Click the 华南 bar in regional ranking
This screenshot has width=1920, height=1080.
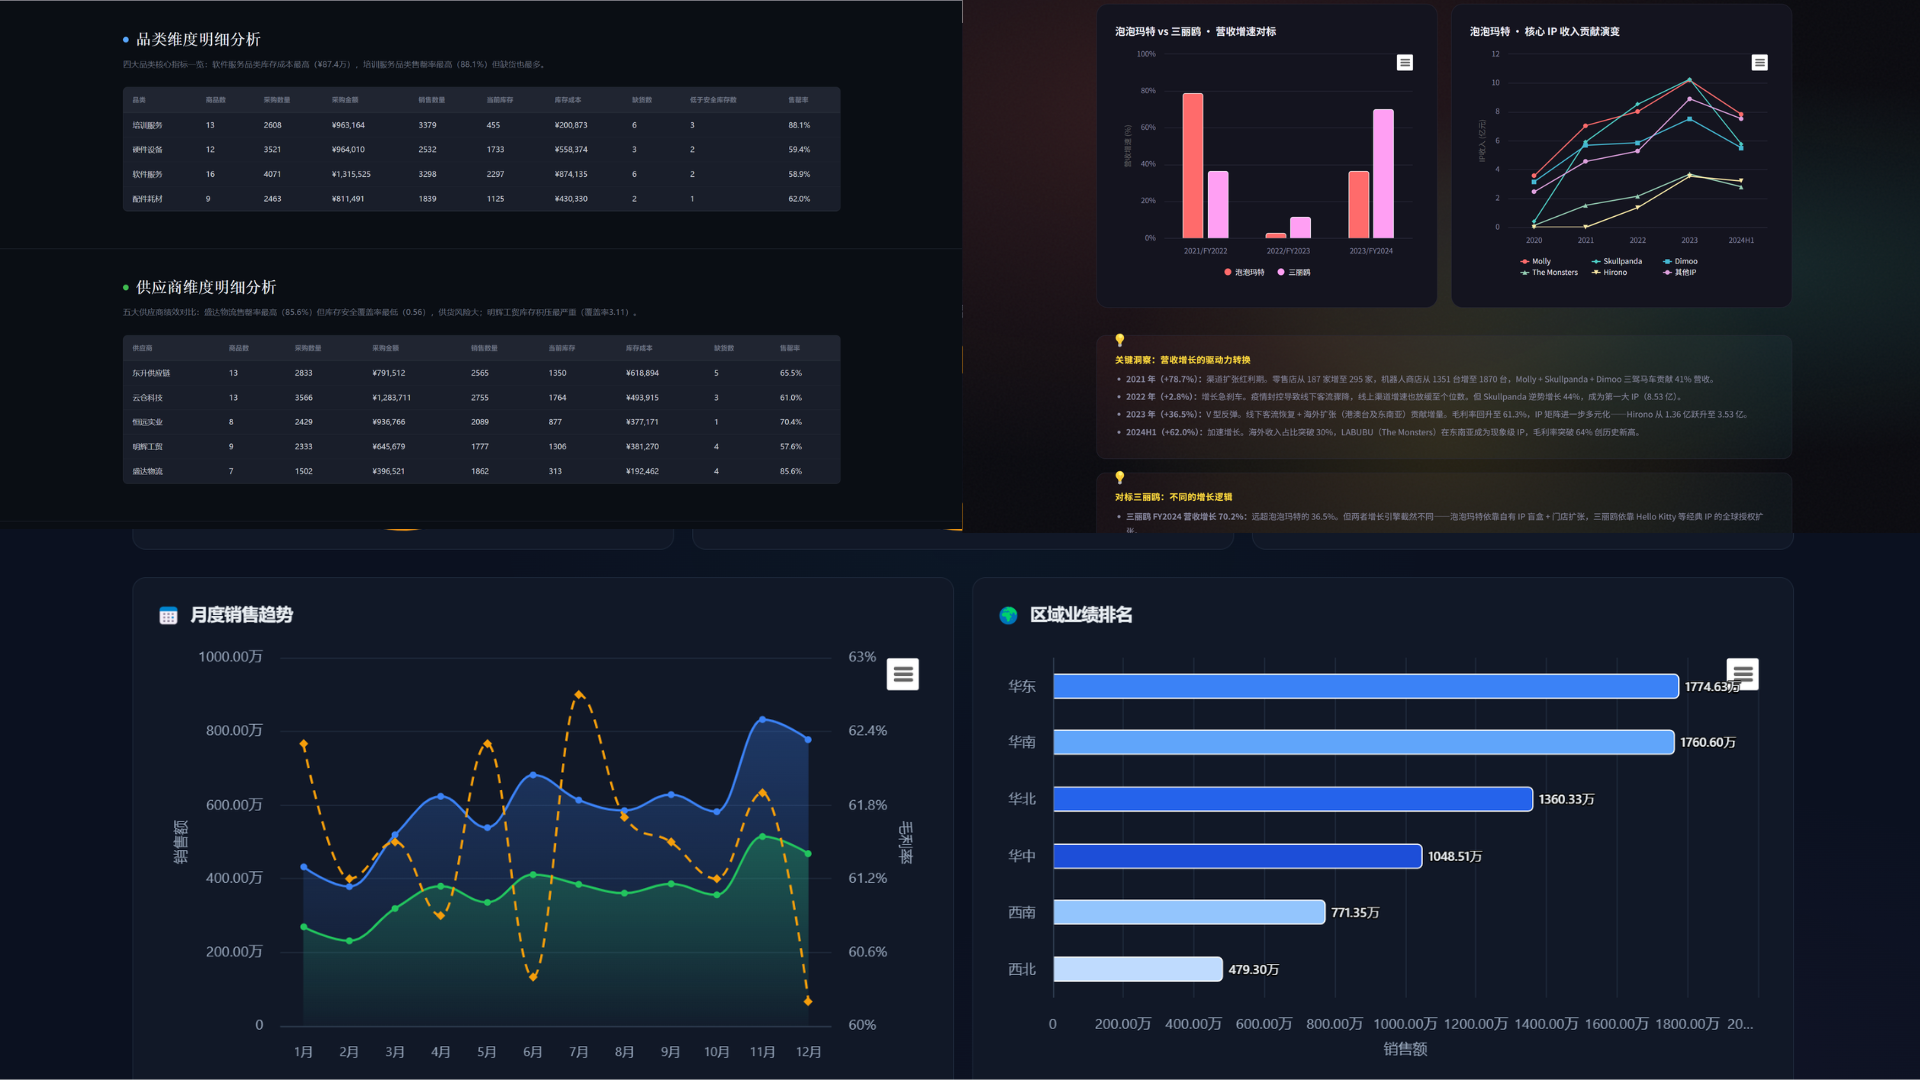coord(1364,742)
